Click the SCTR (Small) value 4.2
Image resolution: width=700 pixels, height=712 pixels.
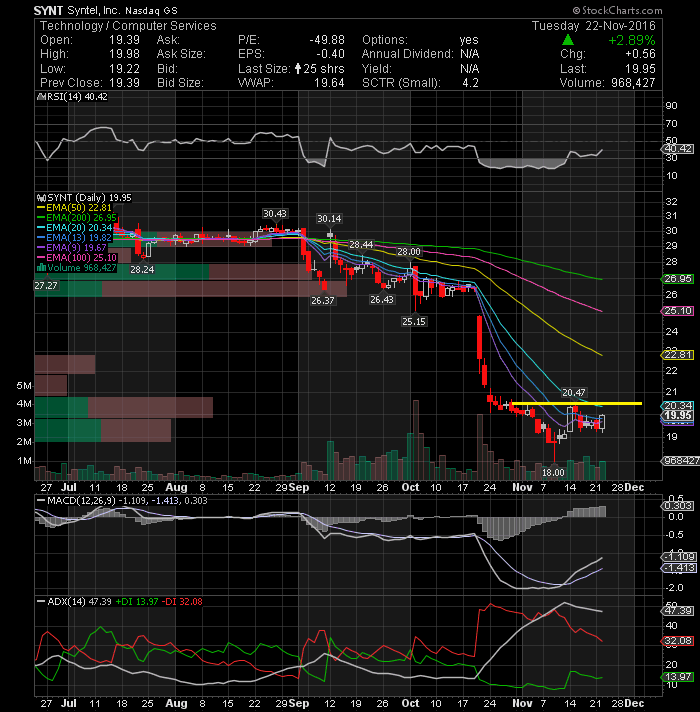pyautogui.click(x=470, y=83)
